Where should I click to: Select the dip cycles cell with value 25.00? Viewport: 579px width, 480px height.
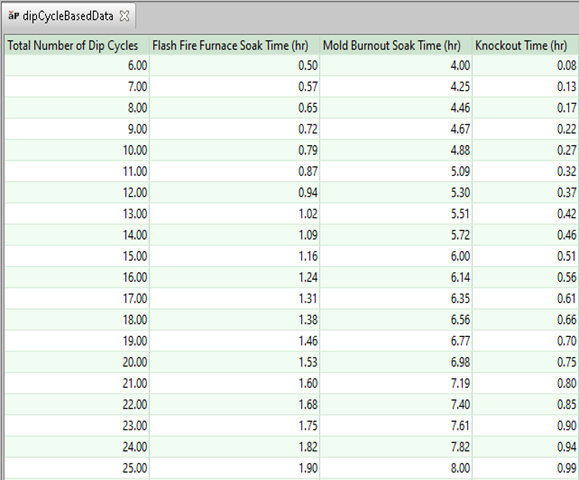click(77, 468)
